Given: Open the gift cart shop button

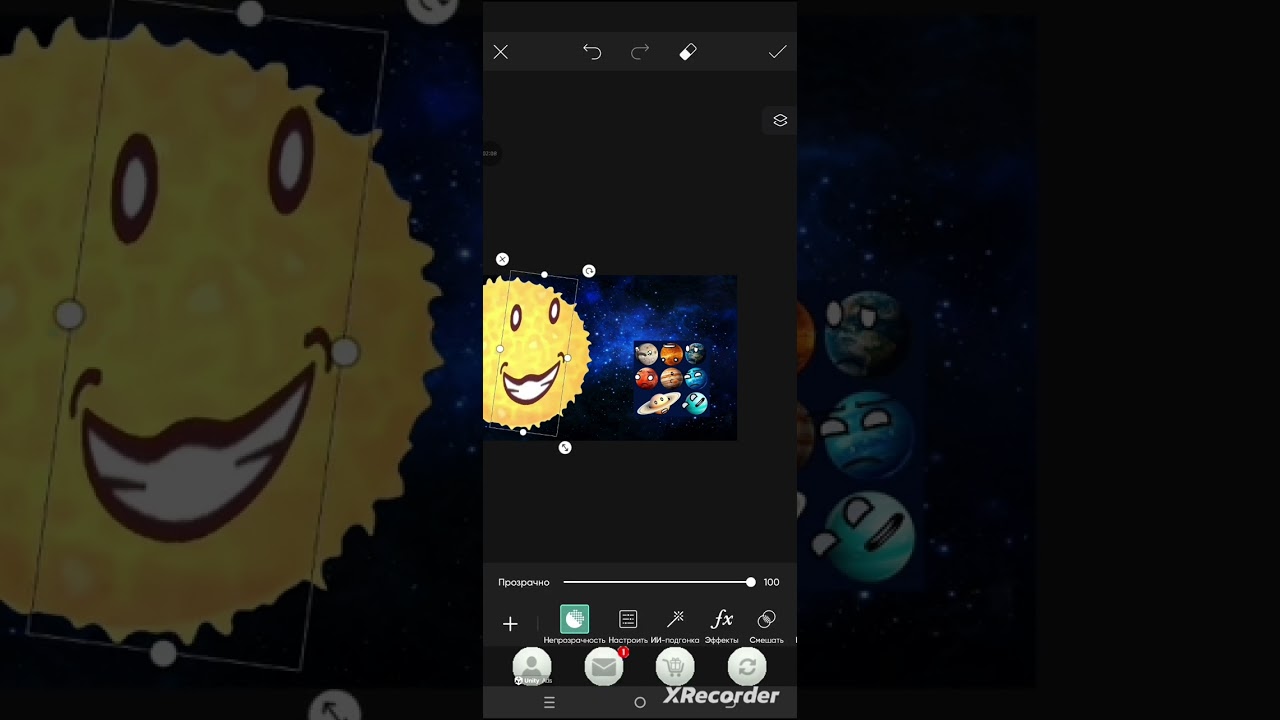Looking at the screenshot, I should click(675, 667).
